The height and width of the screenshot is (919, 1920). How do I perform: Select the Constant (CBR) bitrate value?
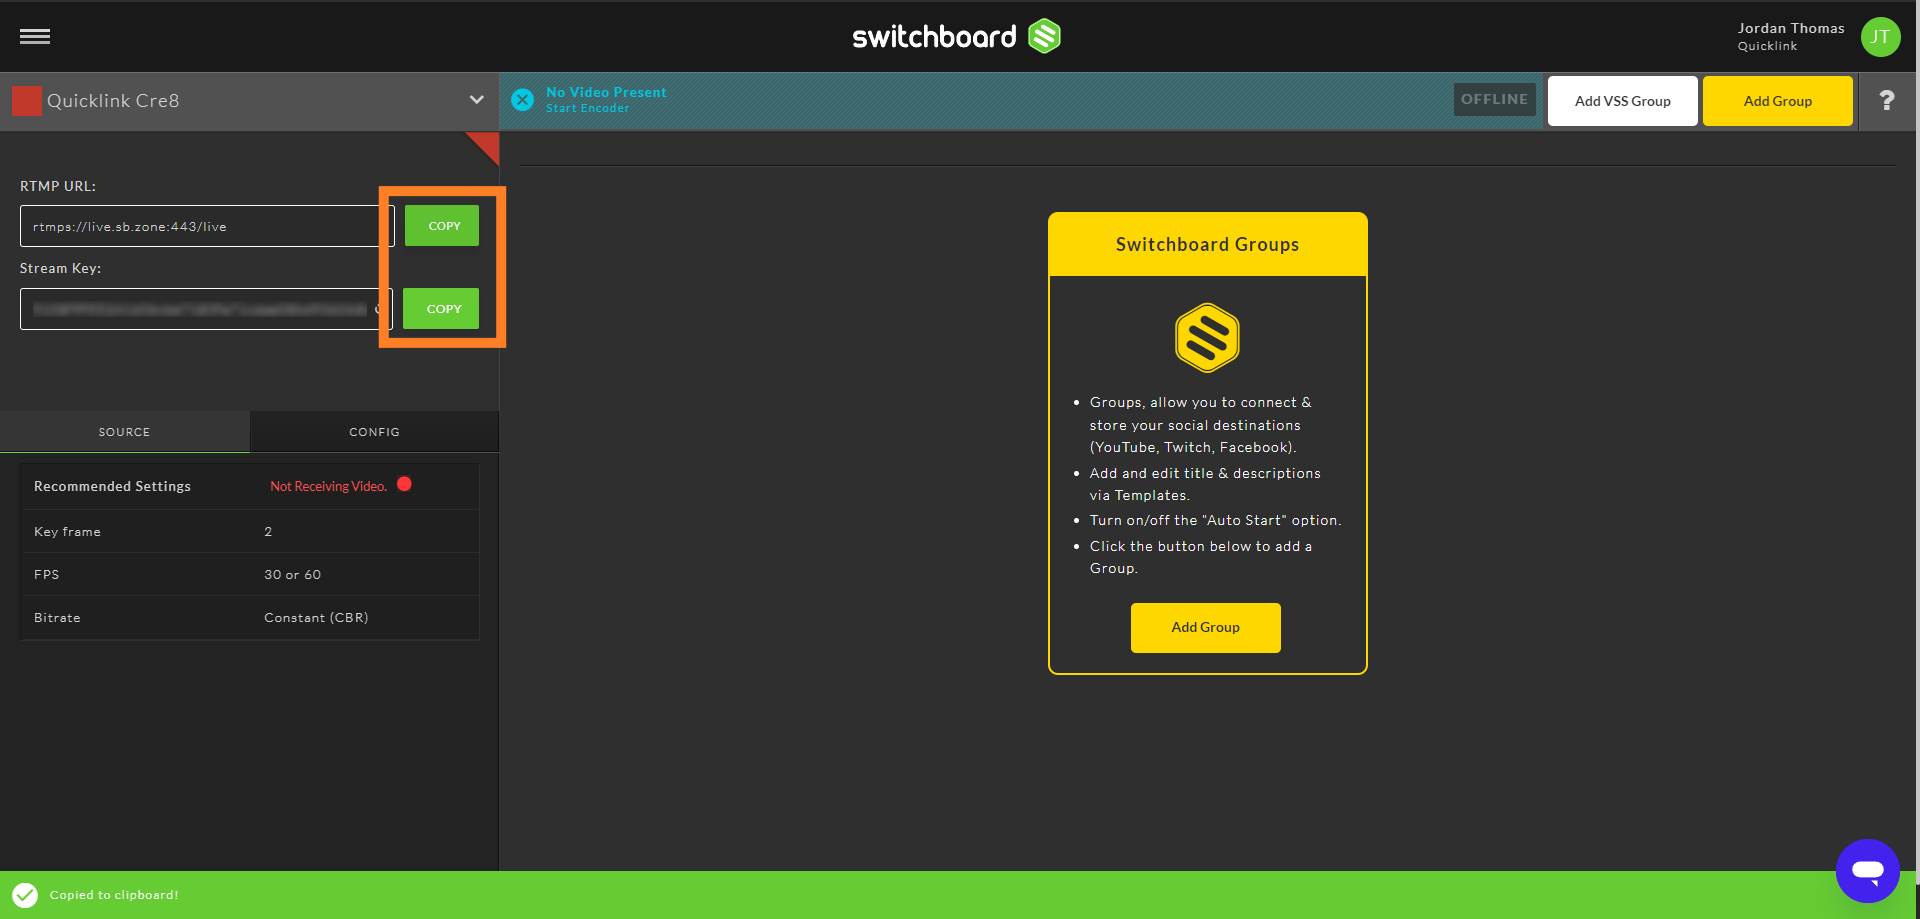click(316, 618)
